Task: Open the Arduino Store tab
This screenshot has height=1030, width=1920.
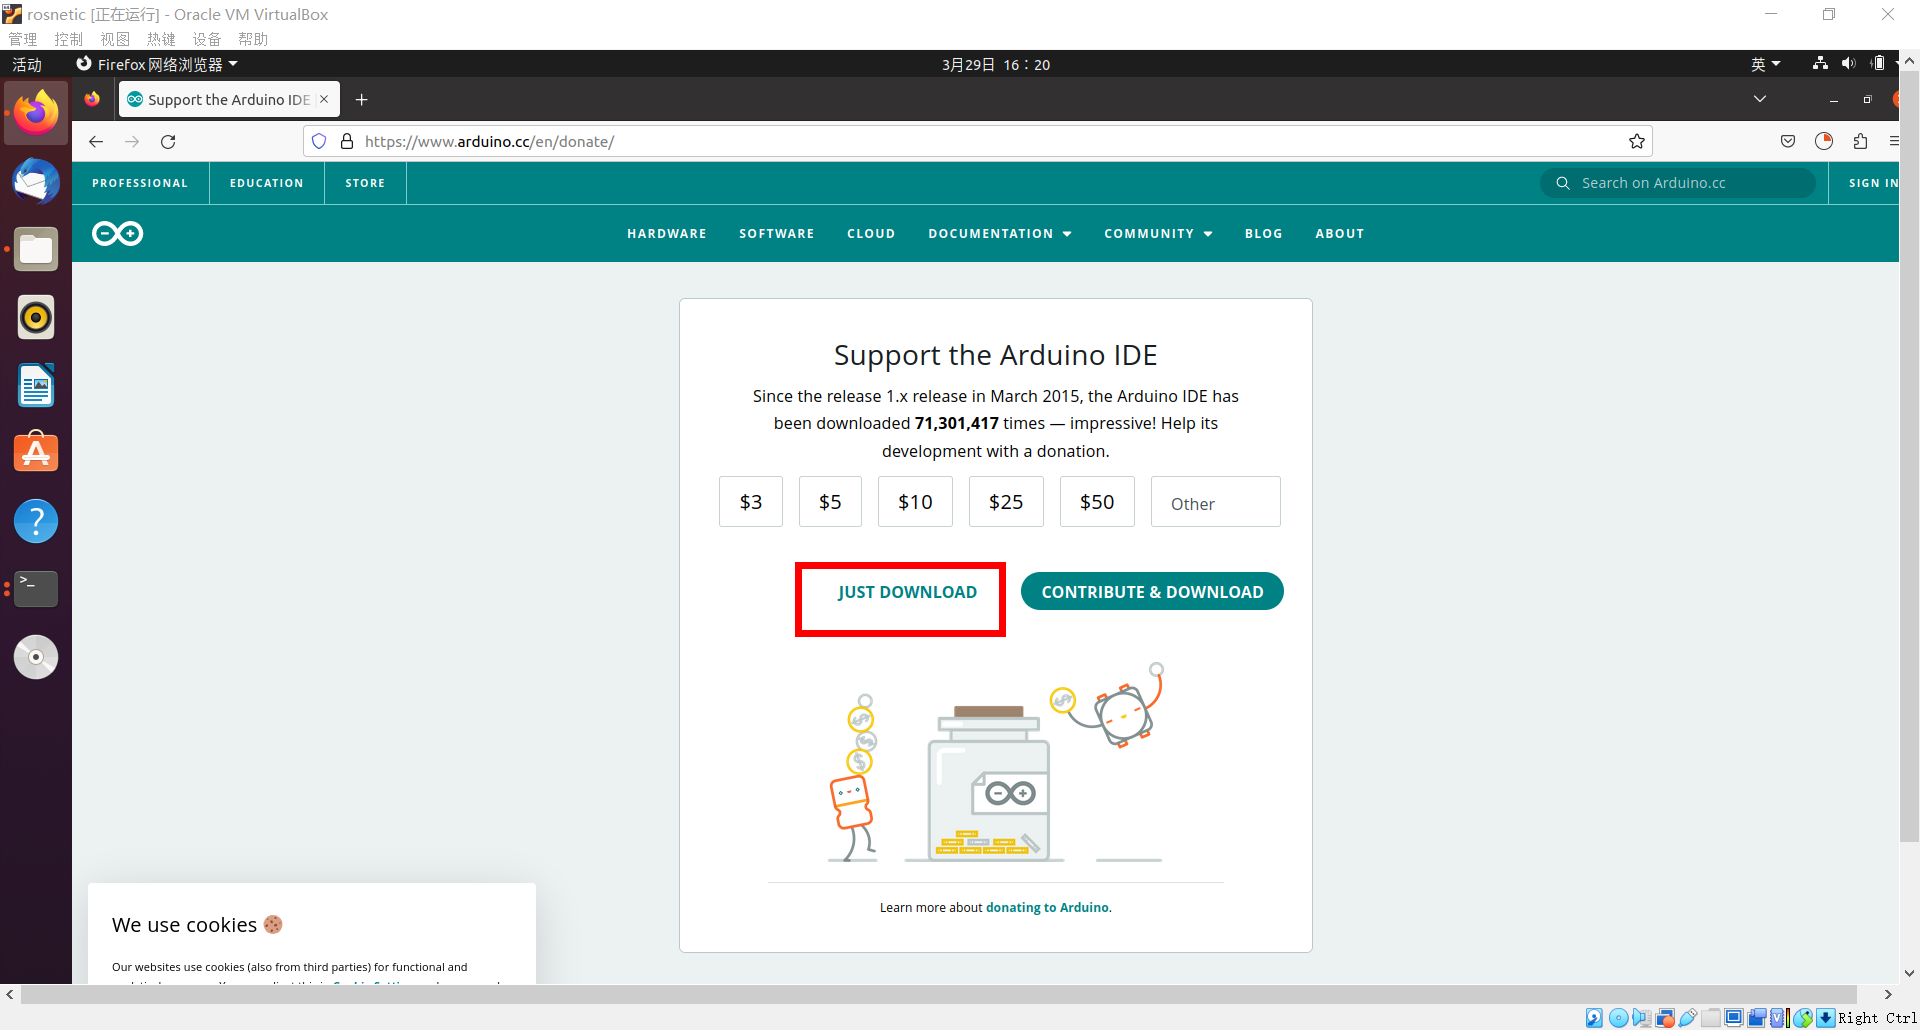Action: 365,183
